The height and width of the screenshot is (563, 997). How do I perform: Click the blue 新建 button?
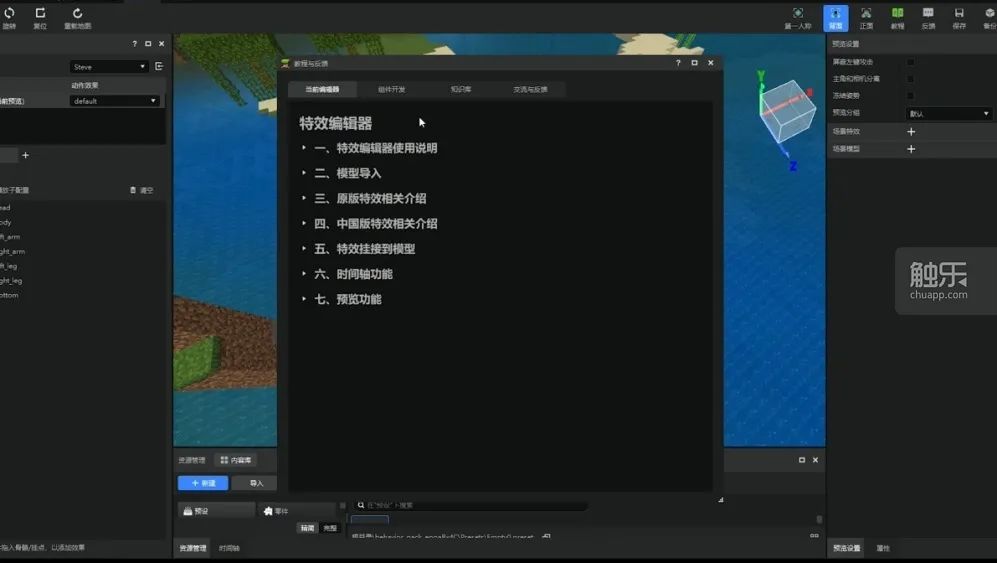tap(203, 483)
